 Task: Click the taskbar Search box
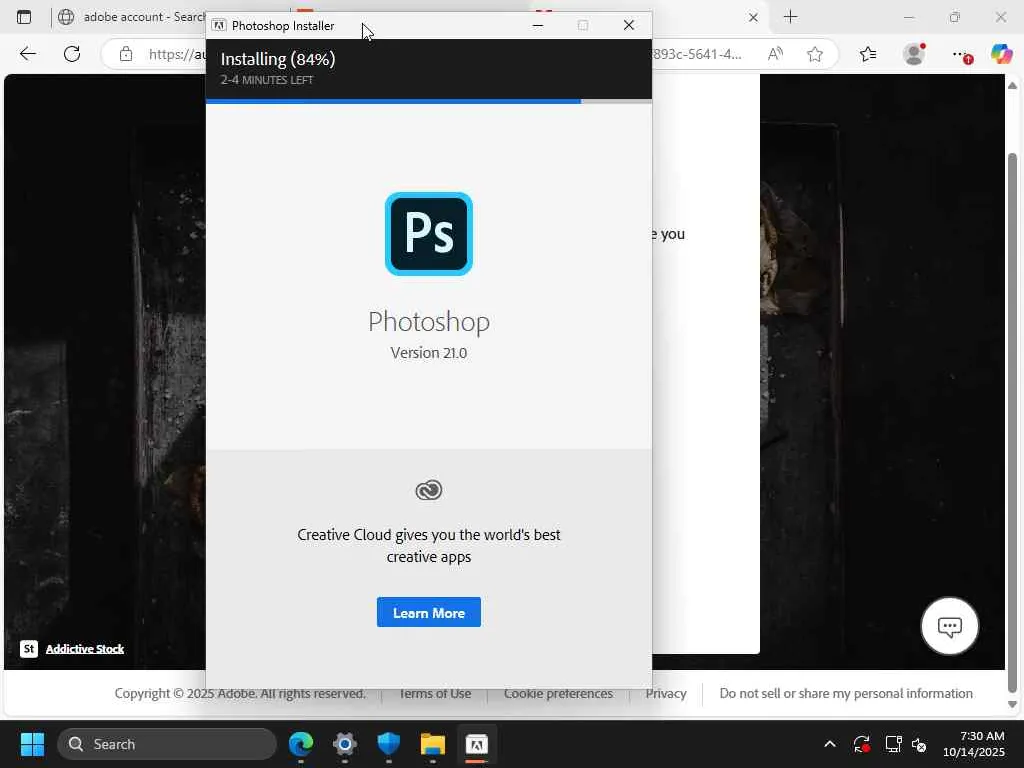click(167, 744)
